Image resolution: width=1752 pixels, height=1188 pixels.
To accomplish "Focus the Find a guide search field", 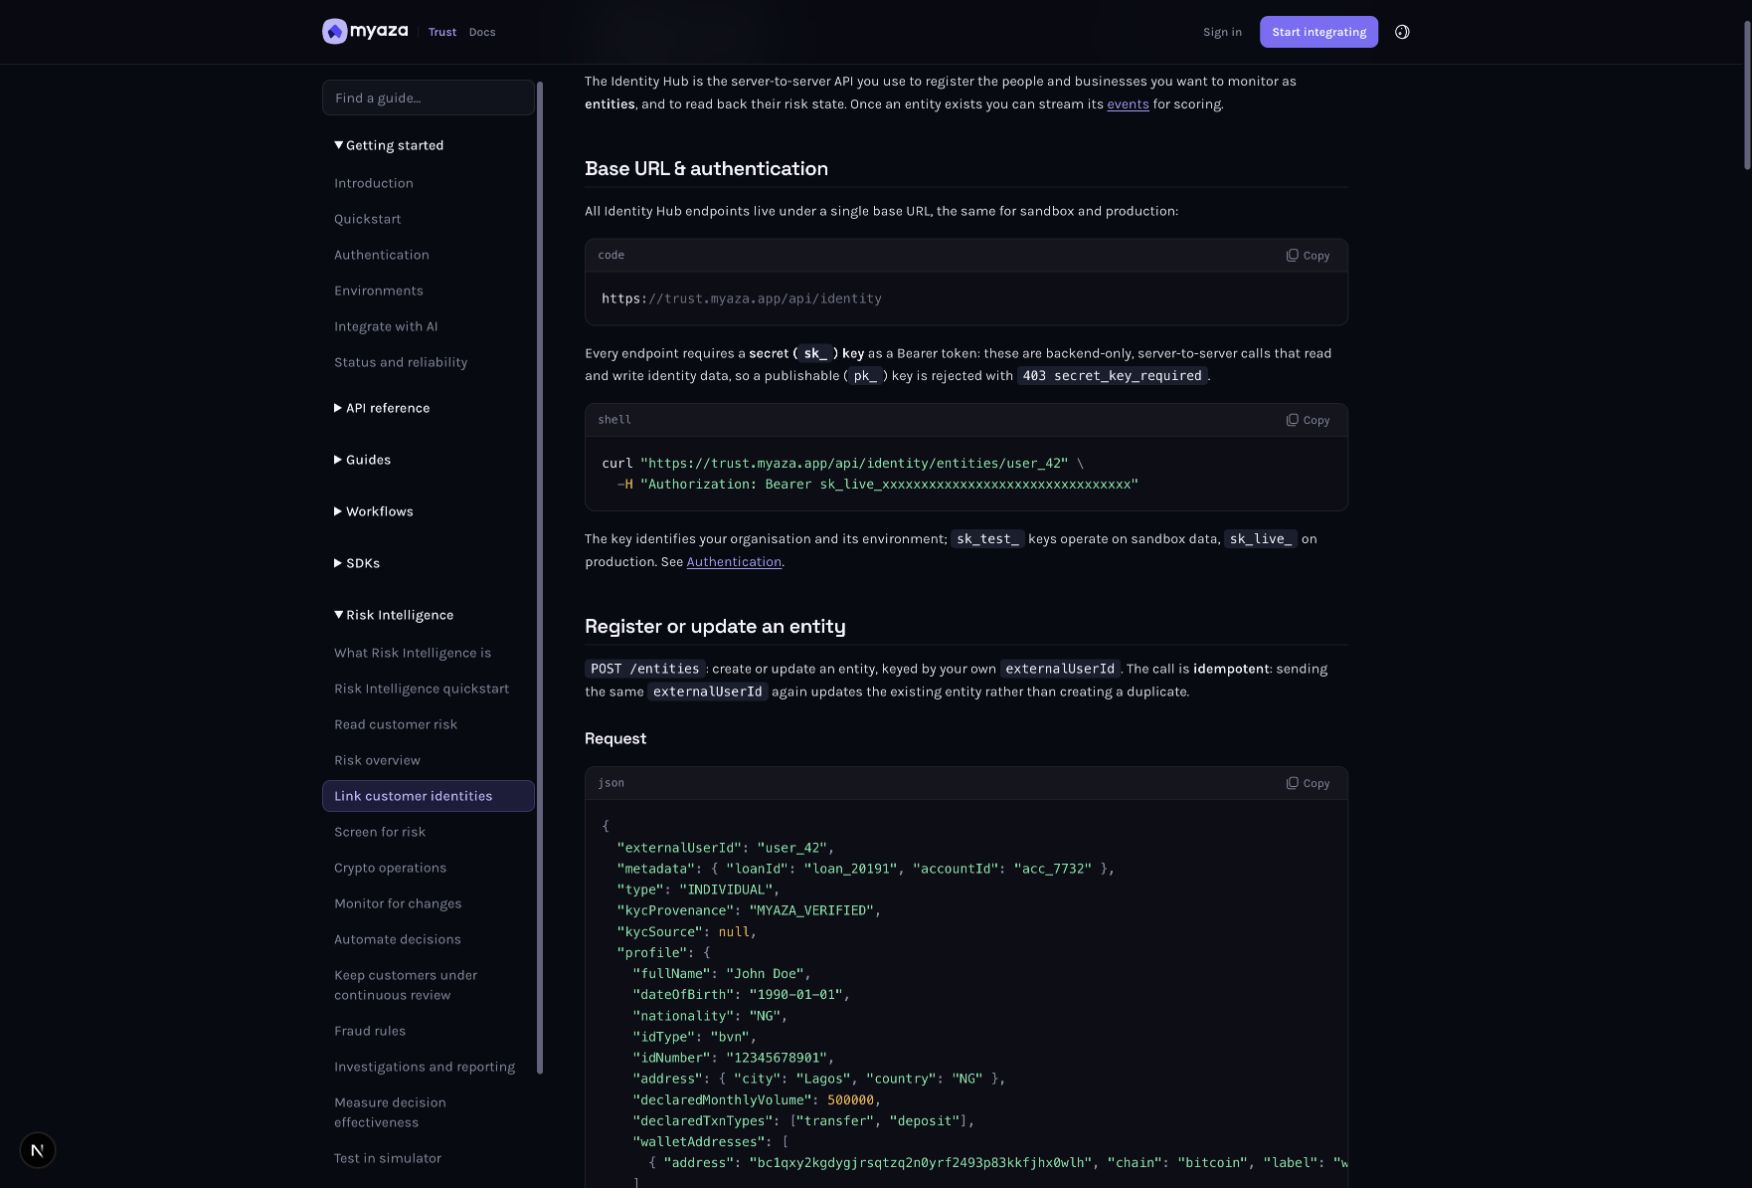I will pyautogui.click(x=428, y=98).
